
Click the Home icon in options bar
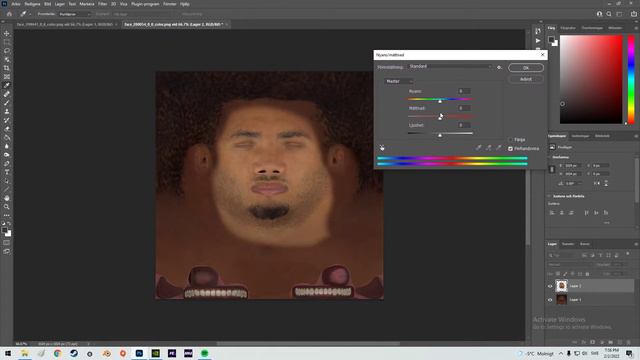tap(9, 14)
